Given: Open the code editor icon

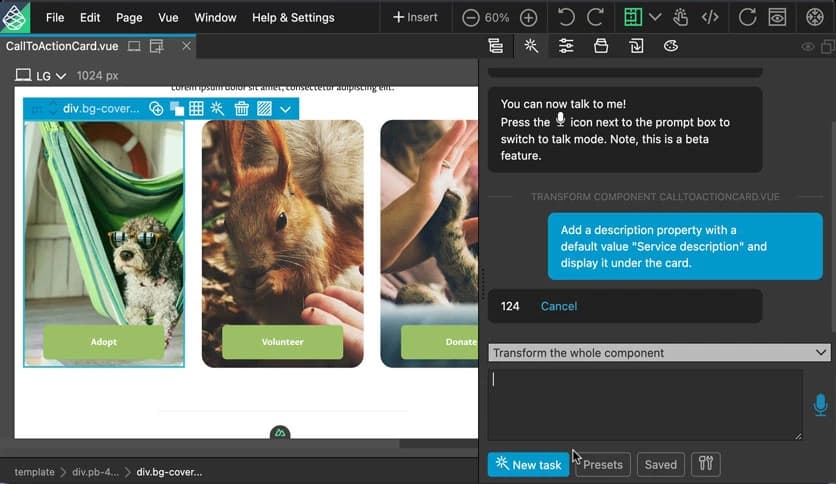Looking at the screenshot, I should click(710, 17).
